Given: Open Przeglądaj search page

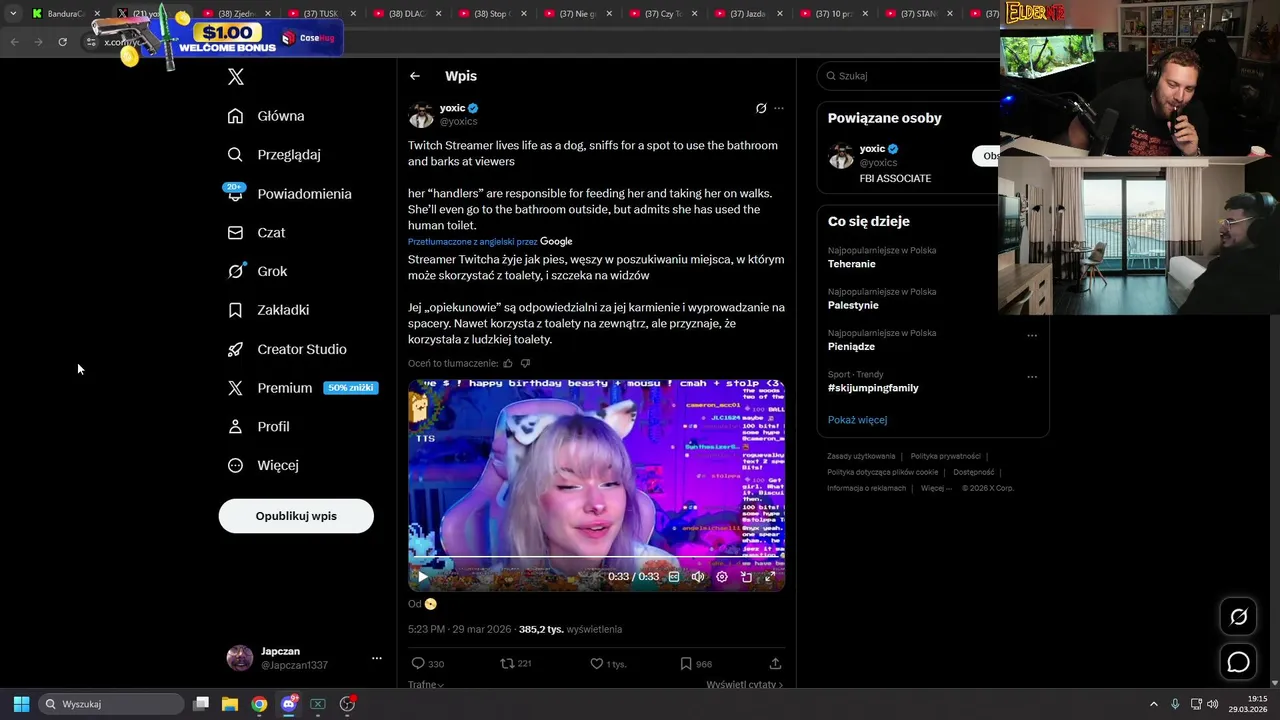Looking at the screenshot, I should 274,155.
